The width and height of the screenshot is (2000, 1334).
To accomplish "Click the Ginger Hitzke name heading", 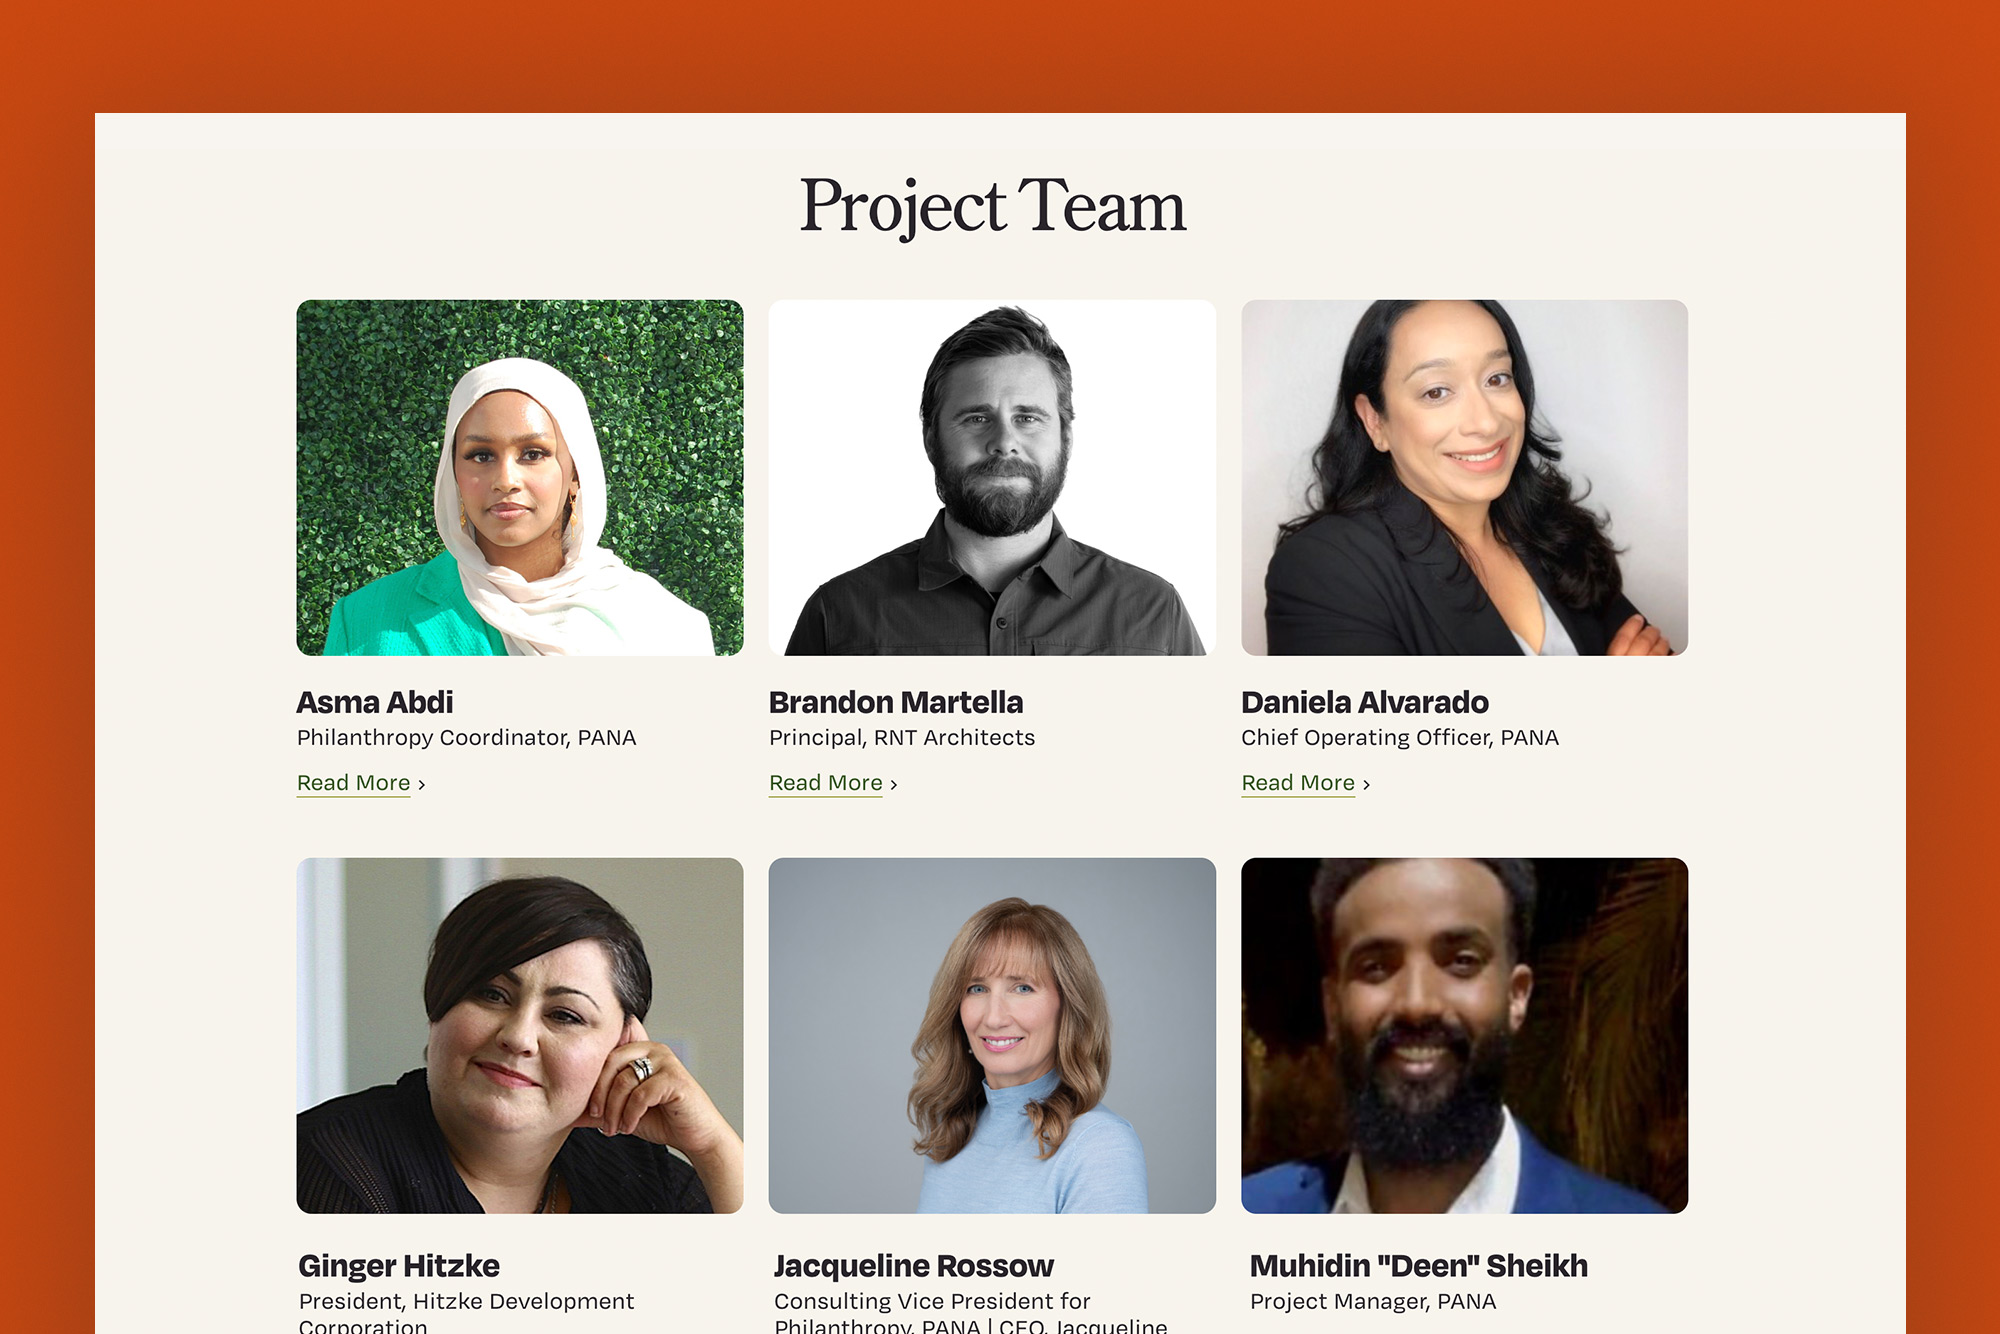I will point(399,1266).
